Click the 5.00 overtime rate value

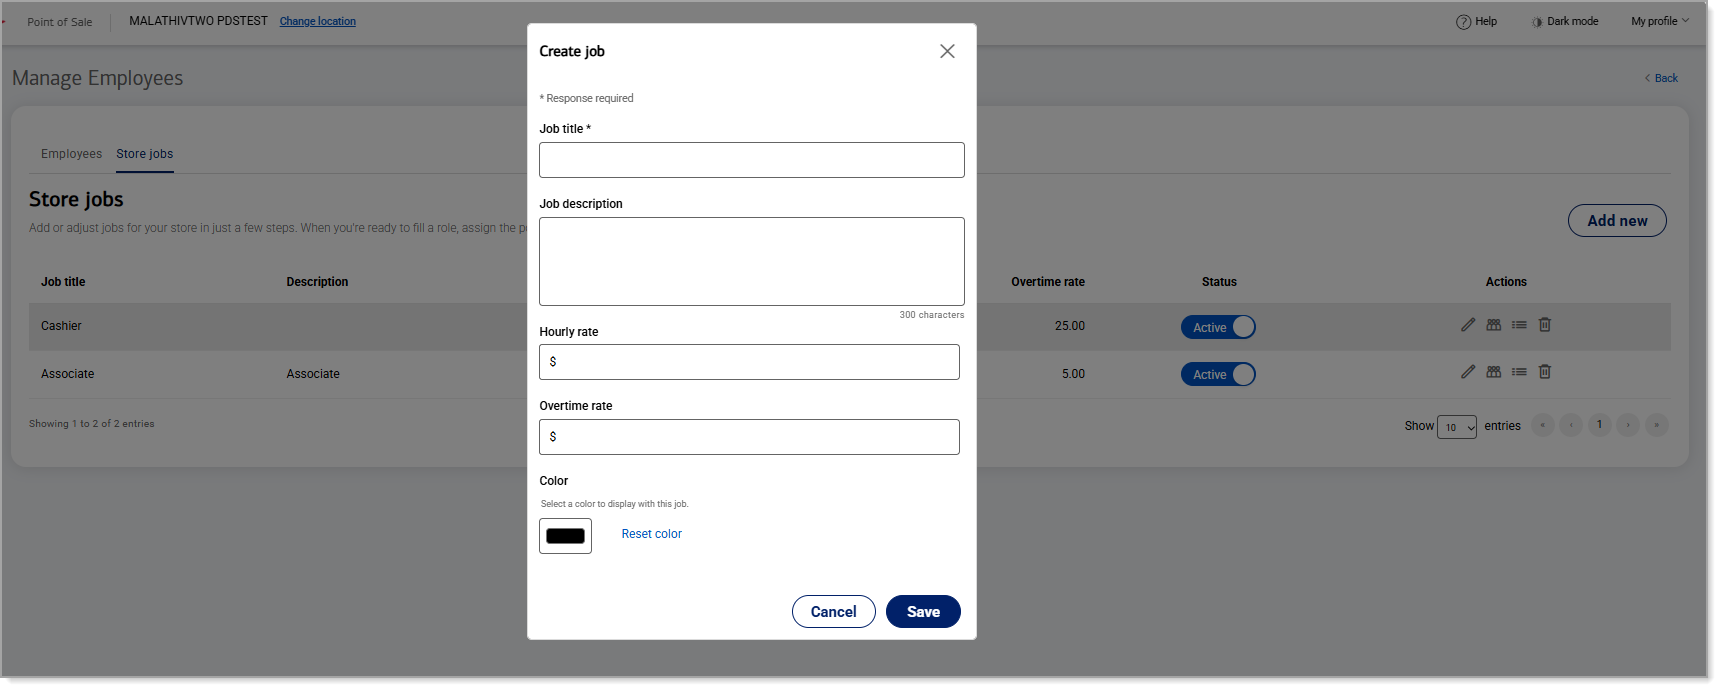tap(1073, 374)
